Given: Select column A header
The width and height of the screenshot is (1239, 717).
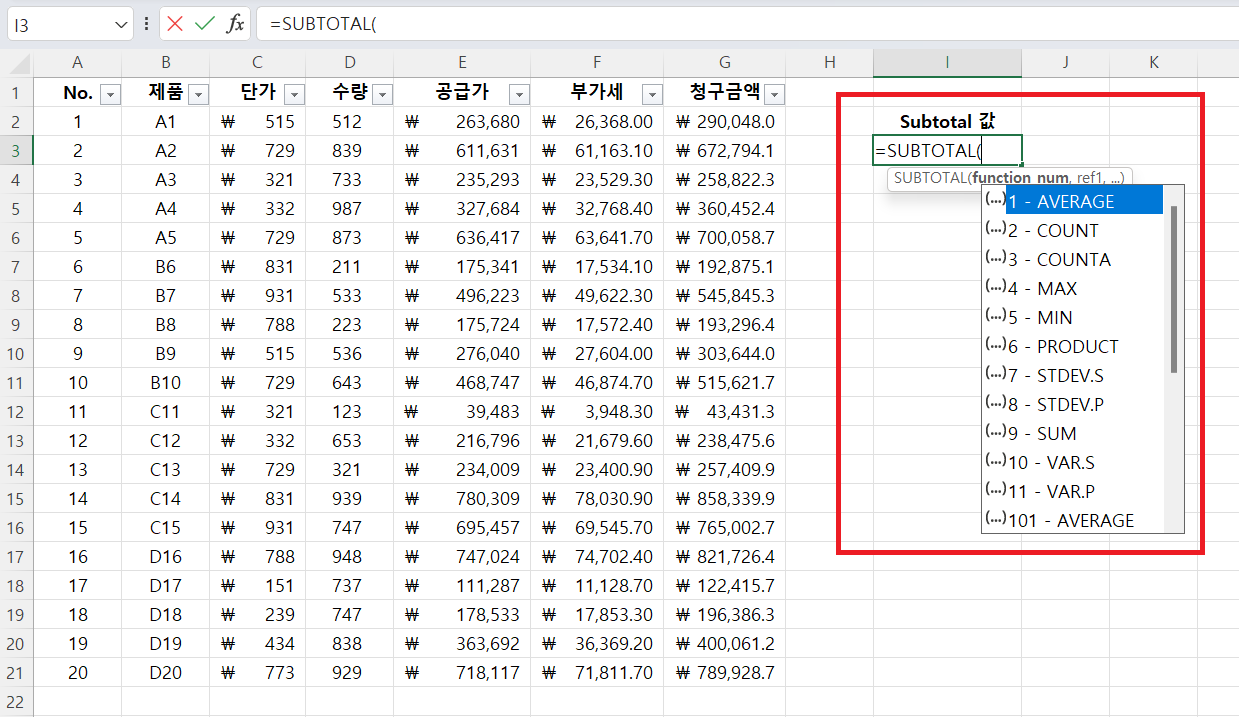Looking at the screenshot, I should pyautogui.click(x=78, y=62).
